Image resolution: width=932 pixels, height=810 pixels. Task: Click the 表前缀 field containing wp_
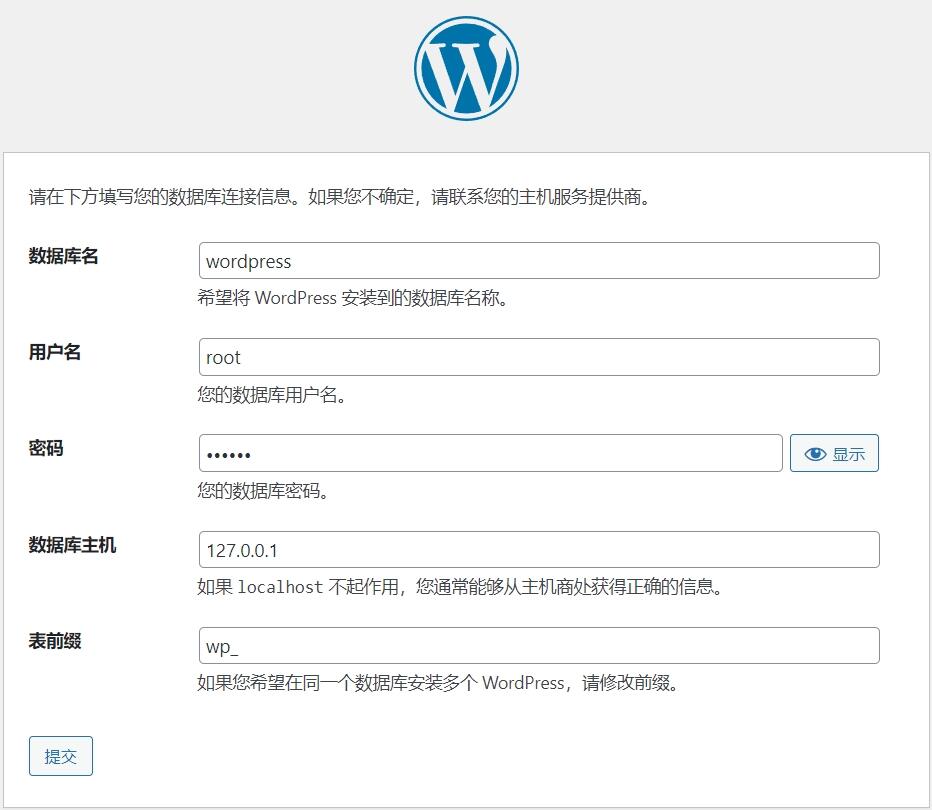(x=540, y=645)
